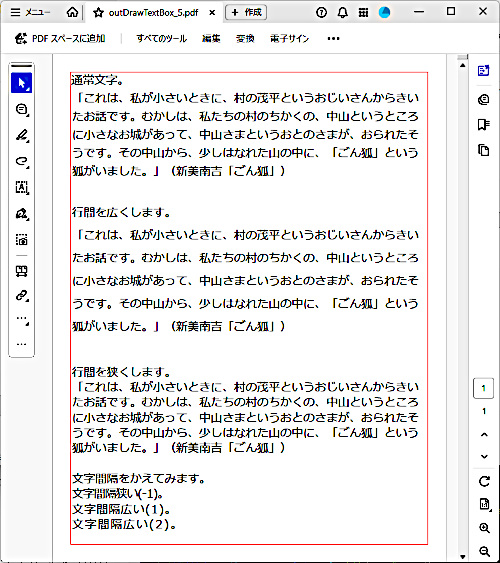
Task: Click the text 文字間隔をかえてみます。
Action: click(139, 478)
